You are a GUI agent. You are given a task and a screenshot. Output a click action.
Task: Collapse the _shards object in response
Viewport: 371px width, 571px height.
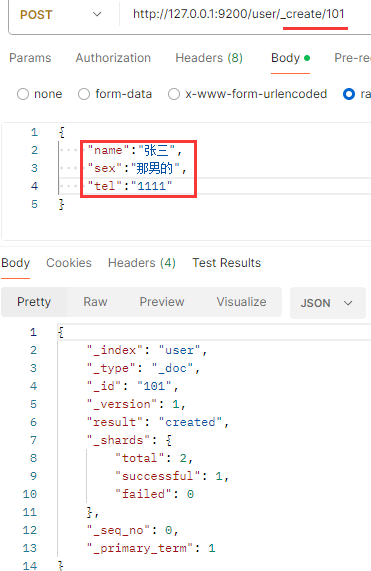pyautogui.click(x=168, y=440)
